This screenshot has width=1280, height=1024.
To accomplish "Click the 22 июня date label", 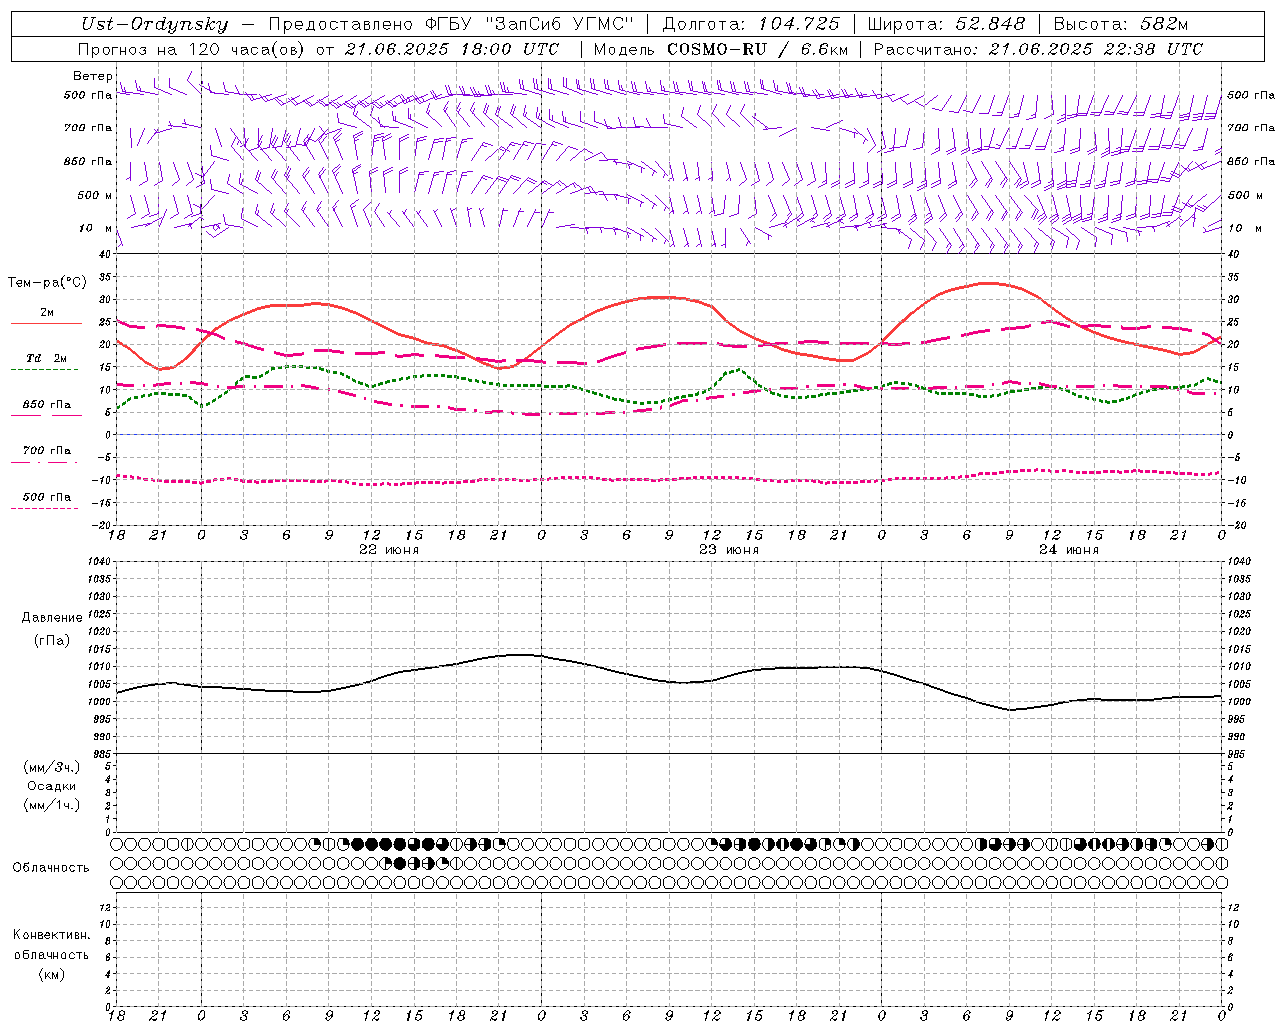I will click(x=389, y=550).
